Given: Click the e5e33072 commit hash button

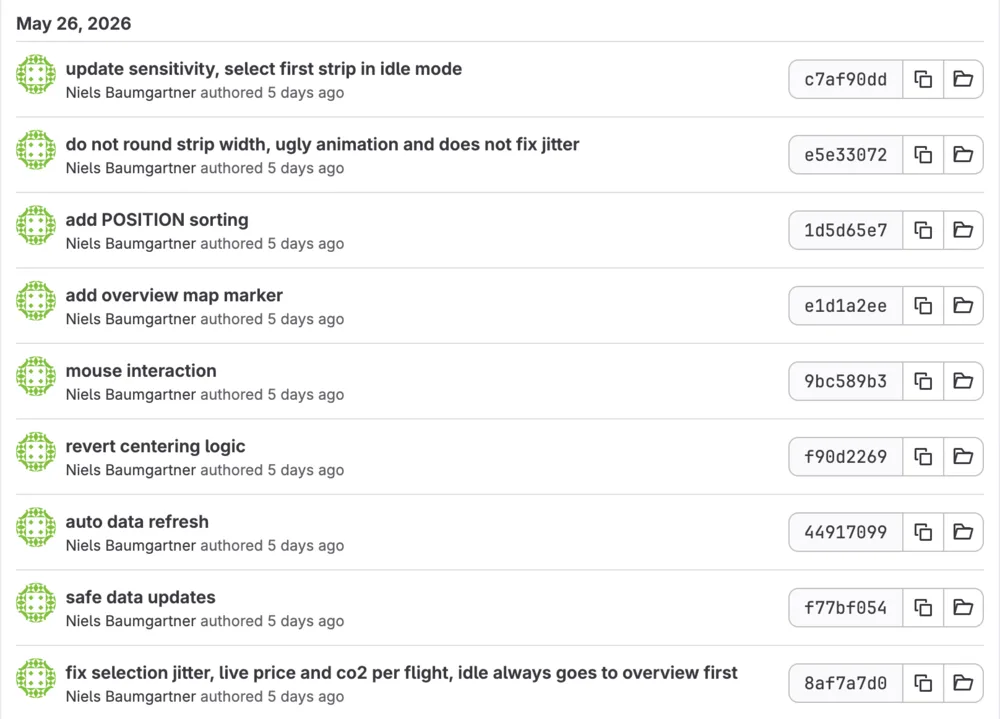Looking at the screenshot, I should 846,154.
